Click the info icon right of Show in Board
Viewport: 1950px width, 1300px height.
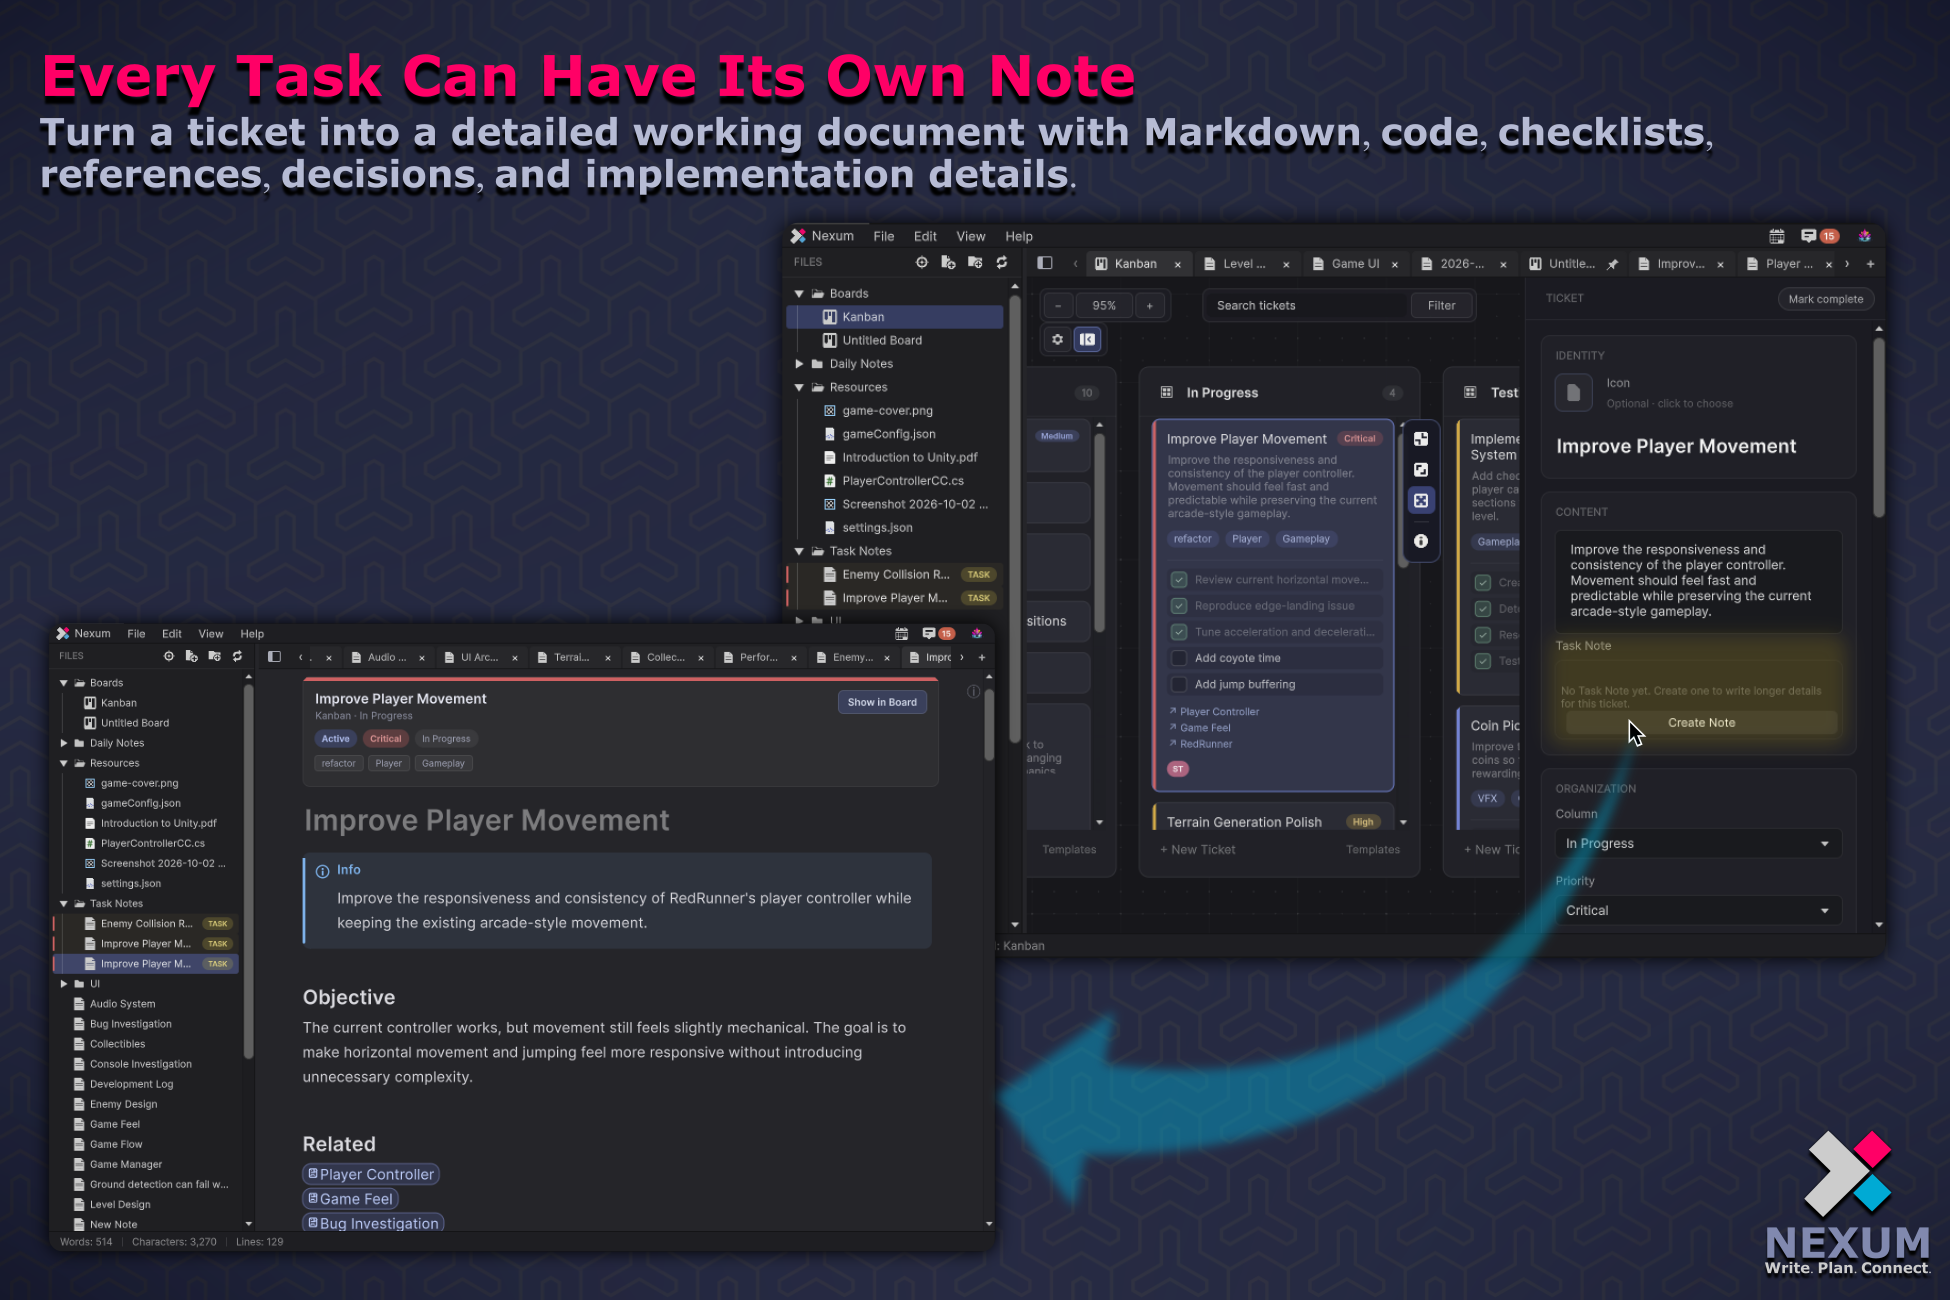973,691
